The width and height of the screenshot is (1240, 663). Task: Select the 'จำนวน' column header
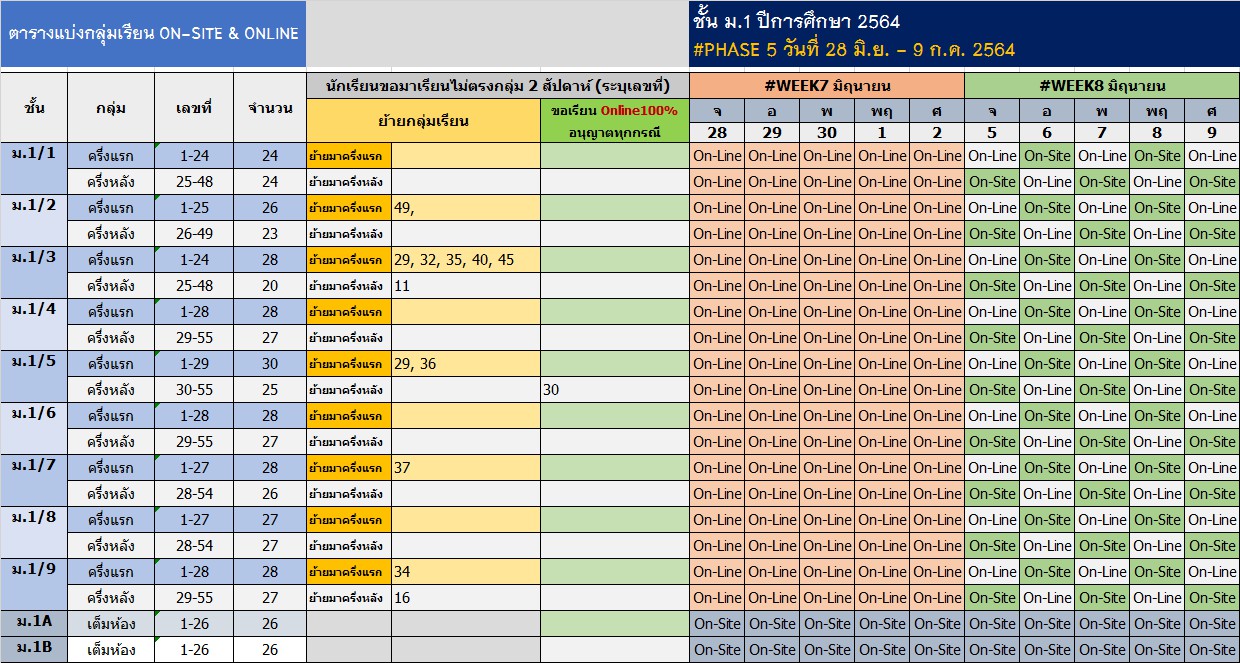click(x=270, y=107)
